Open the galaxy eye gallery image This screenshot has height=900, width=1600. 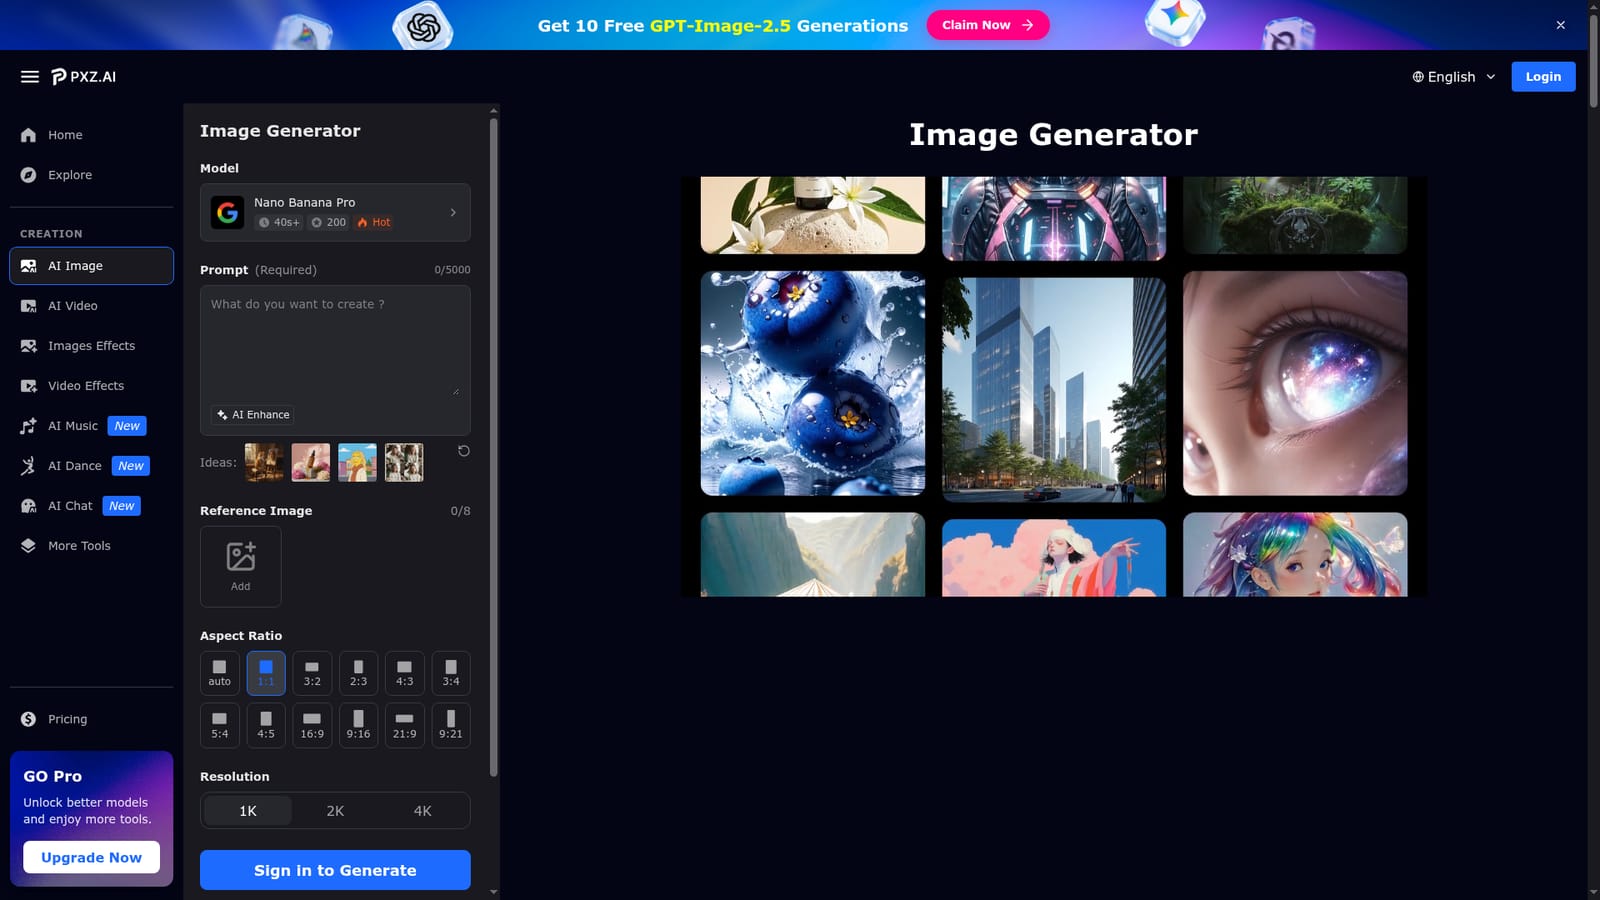[1295, 383]
